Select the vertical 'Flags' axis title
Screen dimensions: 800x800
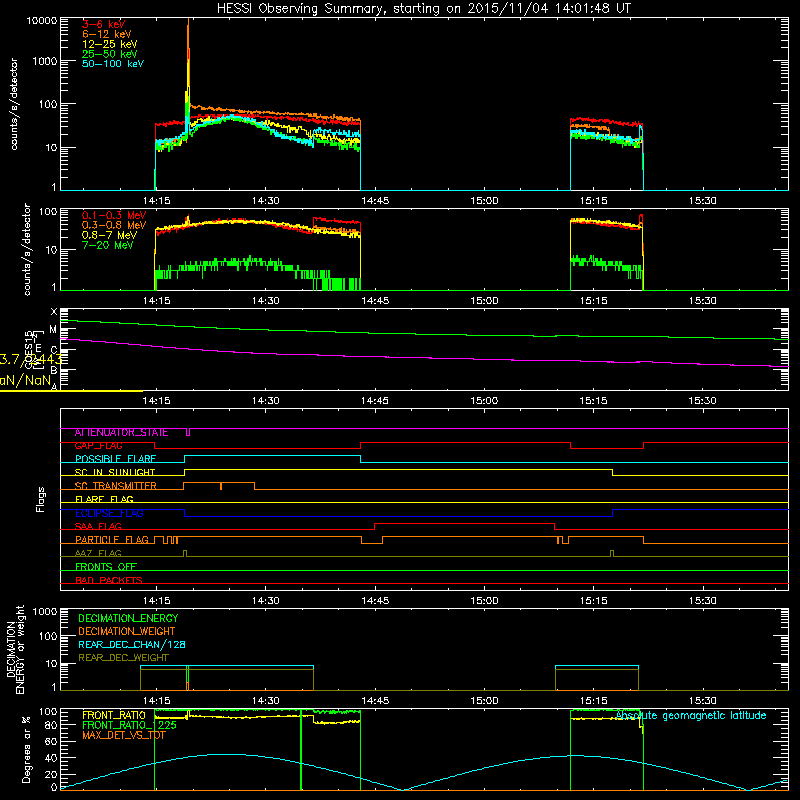click(x=41, y=499)
